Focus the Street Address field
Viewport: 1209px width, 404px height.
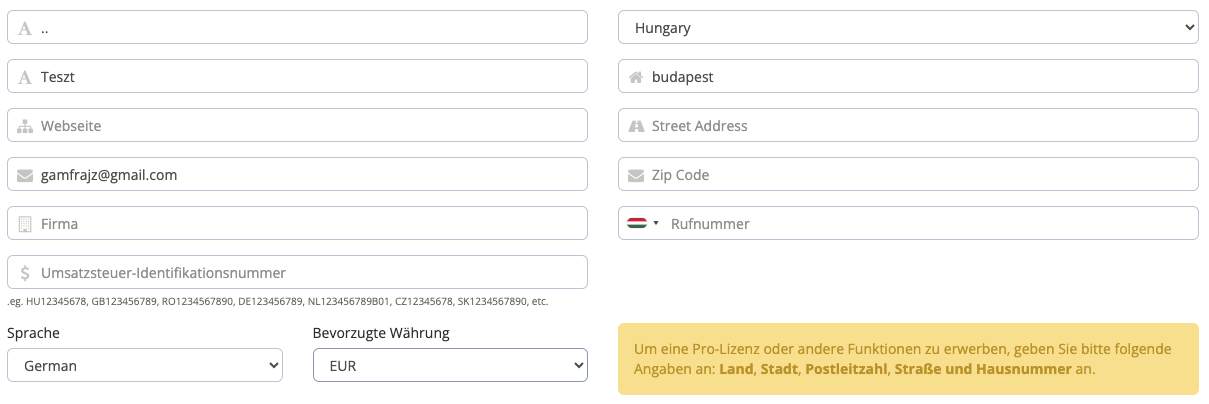tap(908, 125)
